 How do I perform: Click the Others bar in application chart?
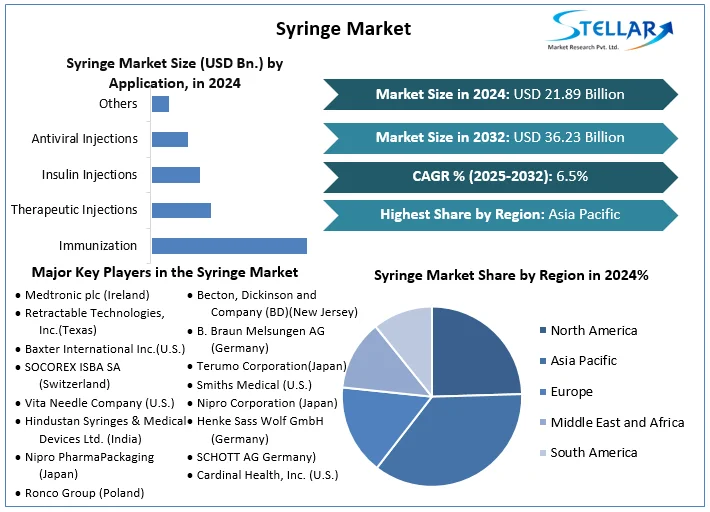(x=160, y=104)
